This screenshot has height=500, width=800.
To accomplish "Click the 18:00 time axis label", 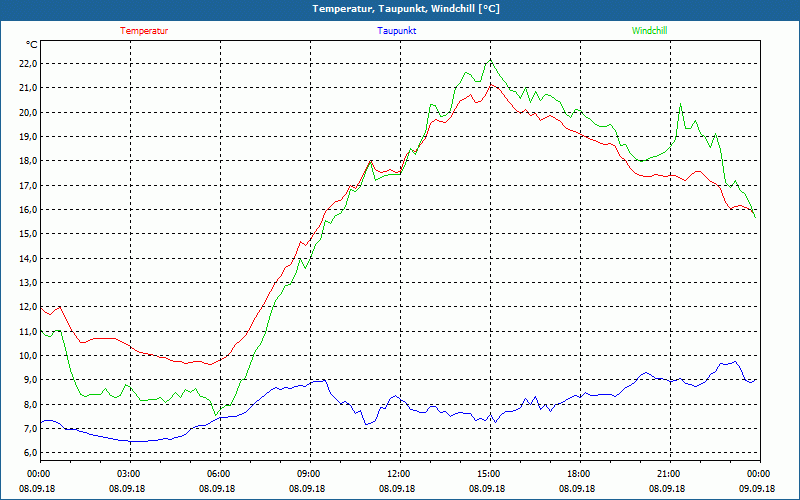I will (580, 474).
